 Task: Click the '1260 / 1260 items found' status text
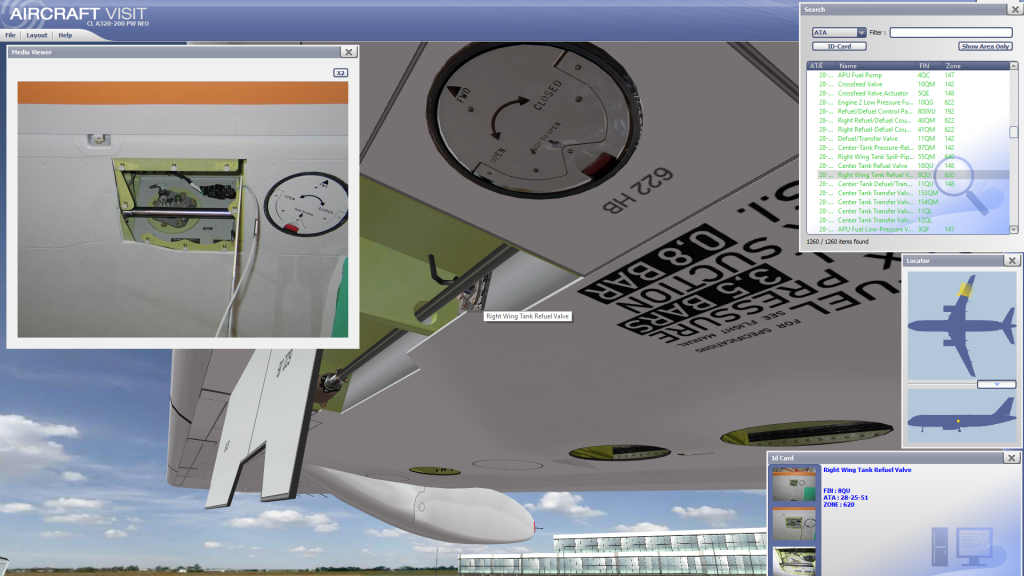coord(837,242)
